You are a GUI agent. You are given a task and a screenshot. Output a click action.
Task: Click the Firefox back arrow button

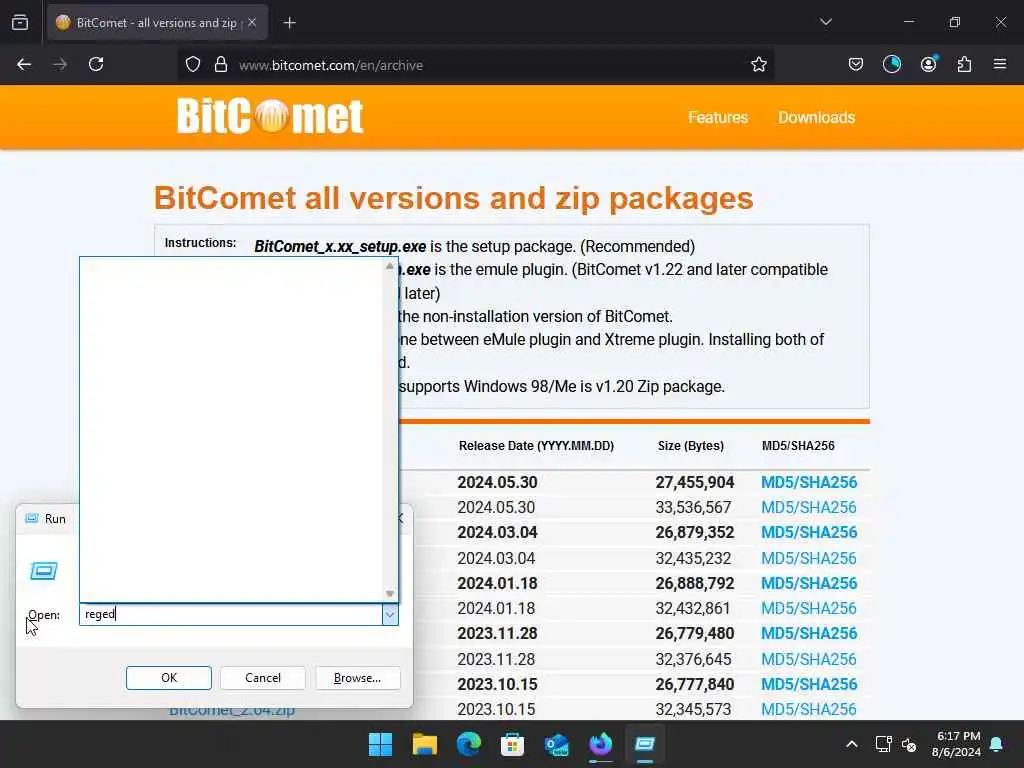[24, 64]
